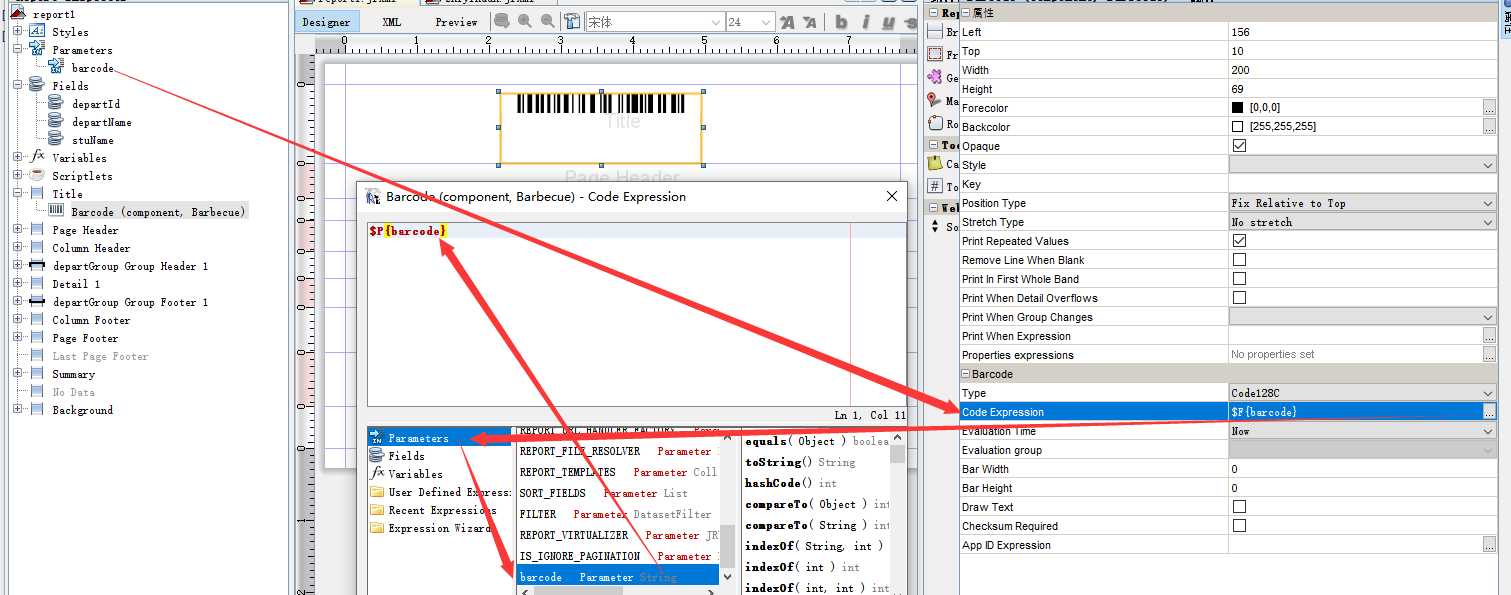Open Forecolor picker ellipsis button
Viewport: 1511px width, 595px height.
click(1489, 108)
